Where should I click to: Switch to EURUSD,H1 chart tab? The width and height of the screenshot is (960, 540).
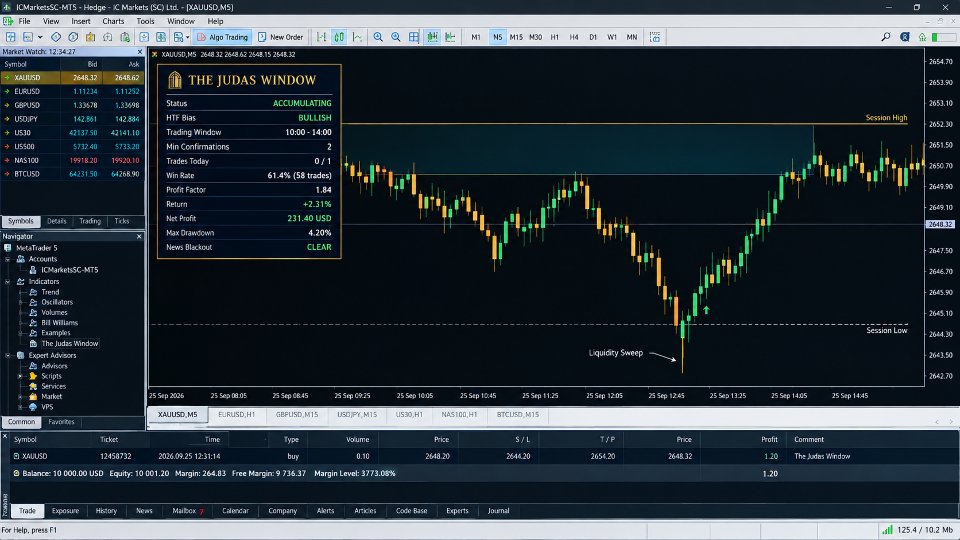[236, 414]
